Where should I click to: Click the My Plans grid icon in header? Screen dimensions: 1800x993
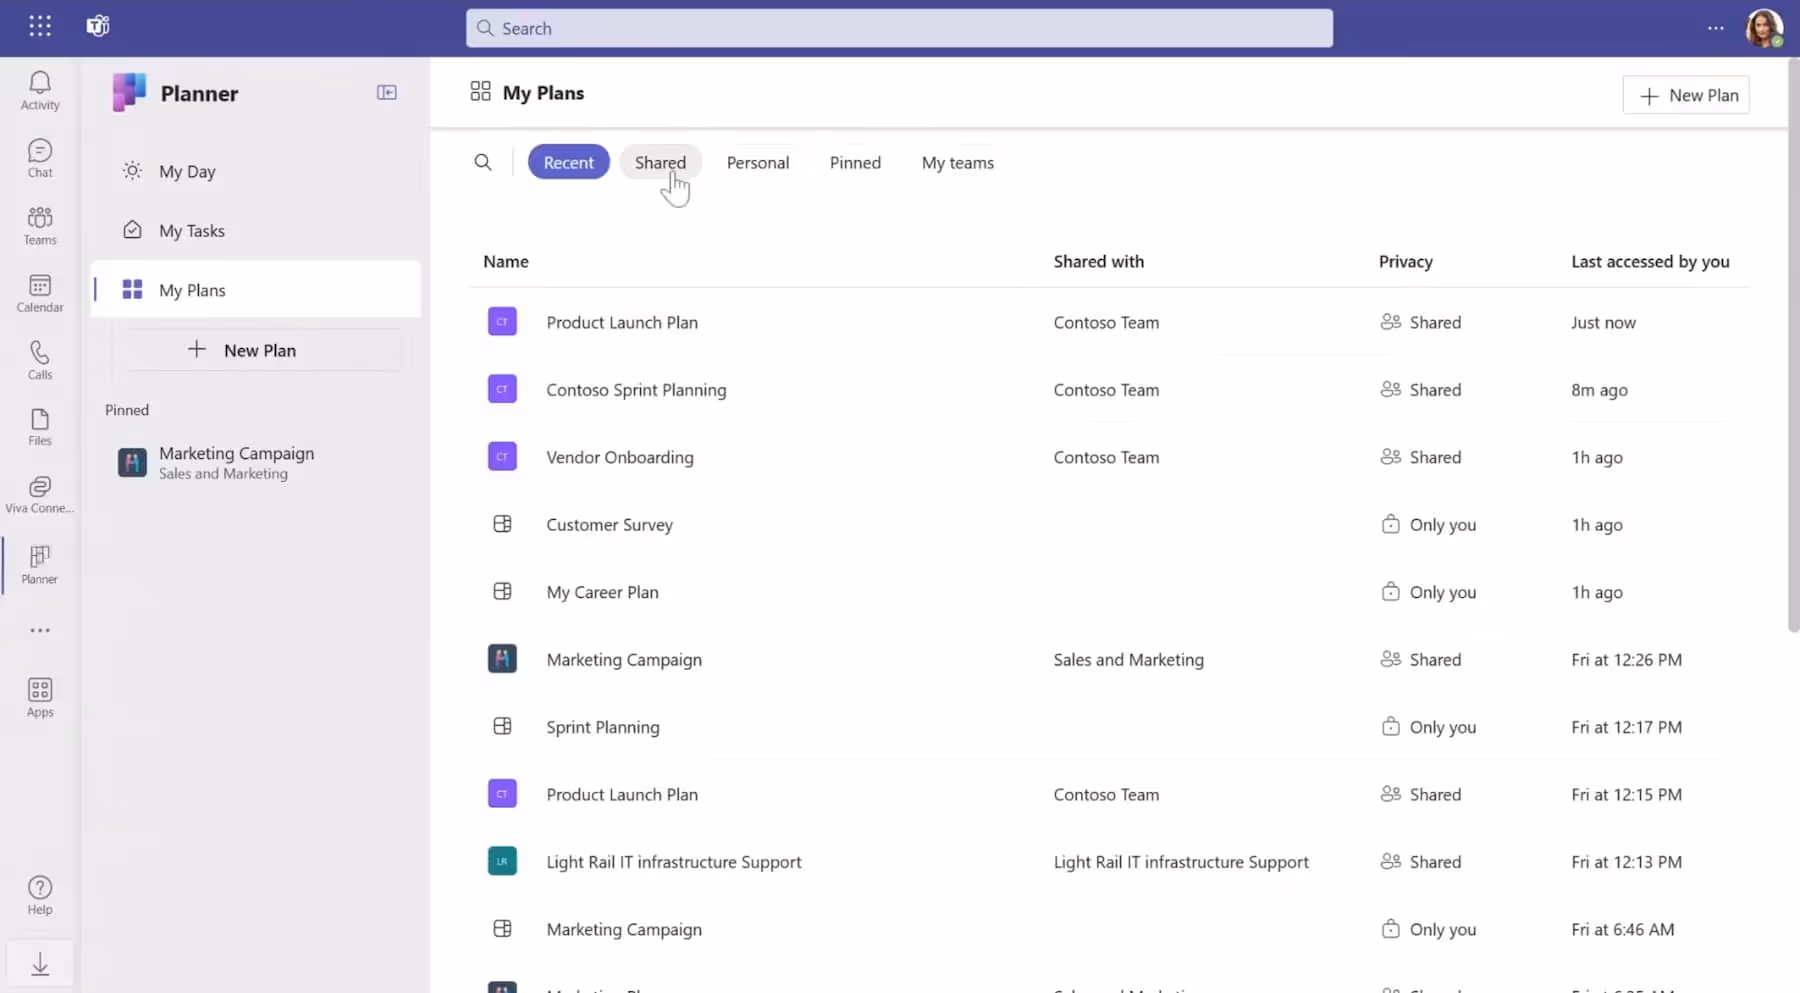click(480, 92)
